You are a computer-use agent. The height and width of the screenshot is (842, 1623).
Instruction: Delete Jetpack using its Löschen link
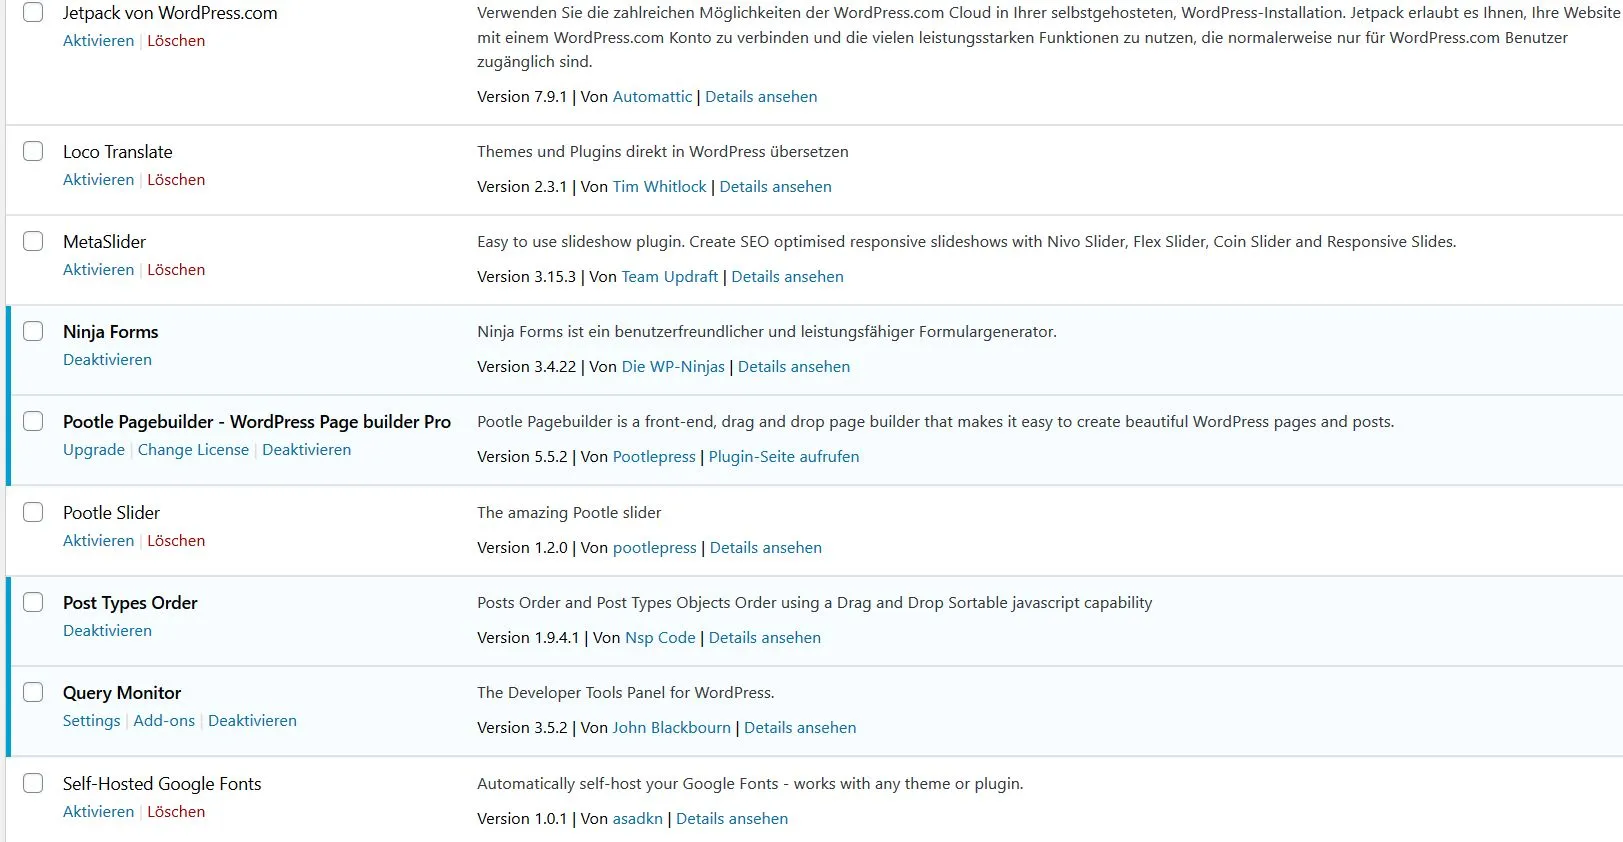coord(176,41)
